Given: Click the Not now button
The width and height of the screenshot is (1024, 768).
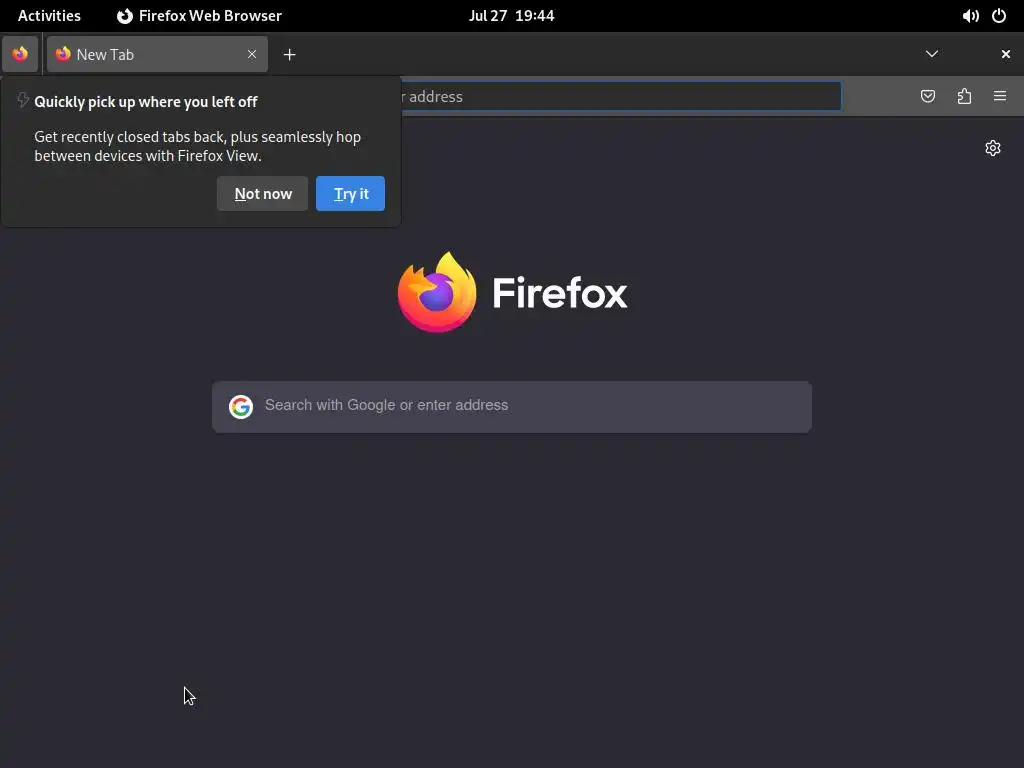Looking at the screenshot, I should [263, 194].
